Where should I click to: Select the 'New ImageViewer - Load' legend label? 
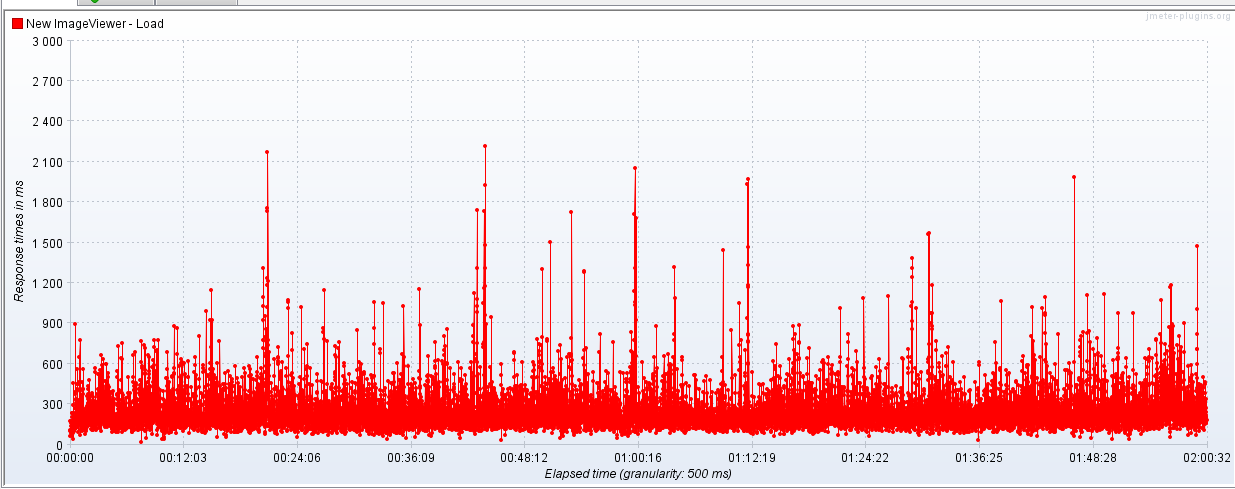[95, 23]
